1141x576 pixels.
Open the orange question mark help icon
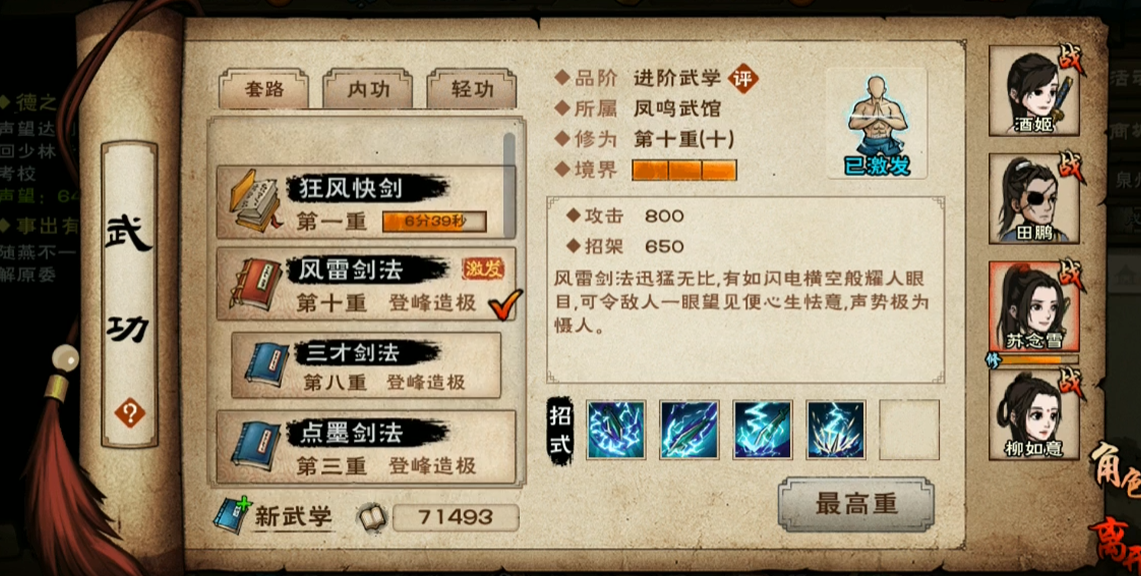pyautogui.click(x=130, y=415)
